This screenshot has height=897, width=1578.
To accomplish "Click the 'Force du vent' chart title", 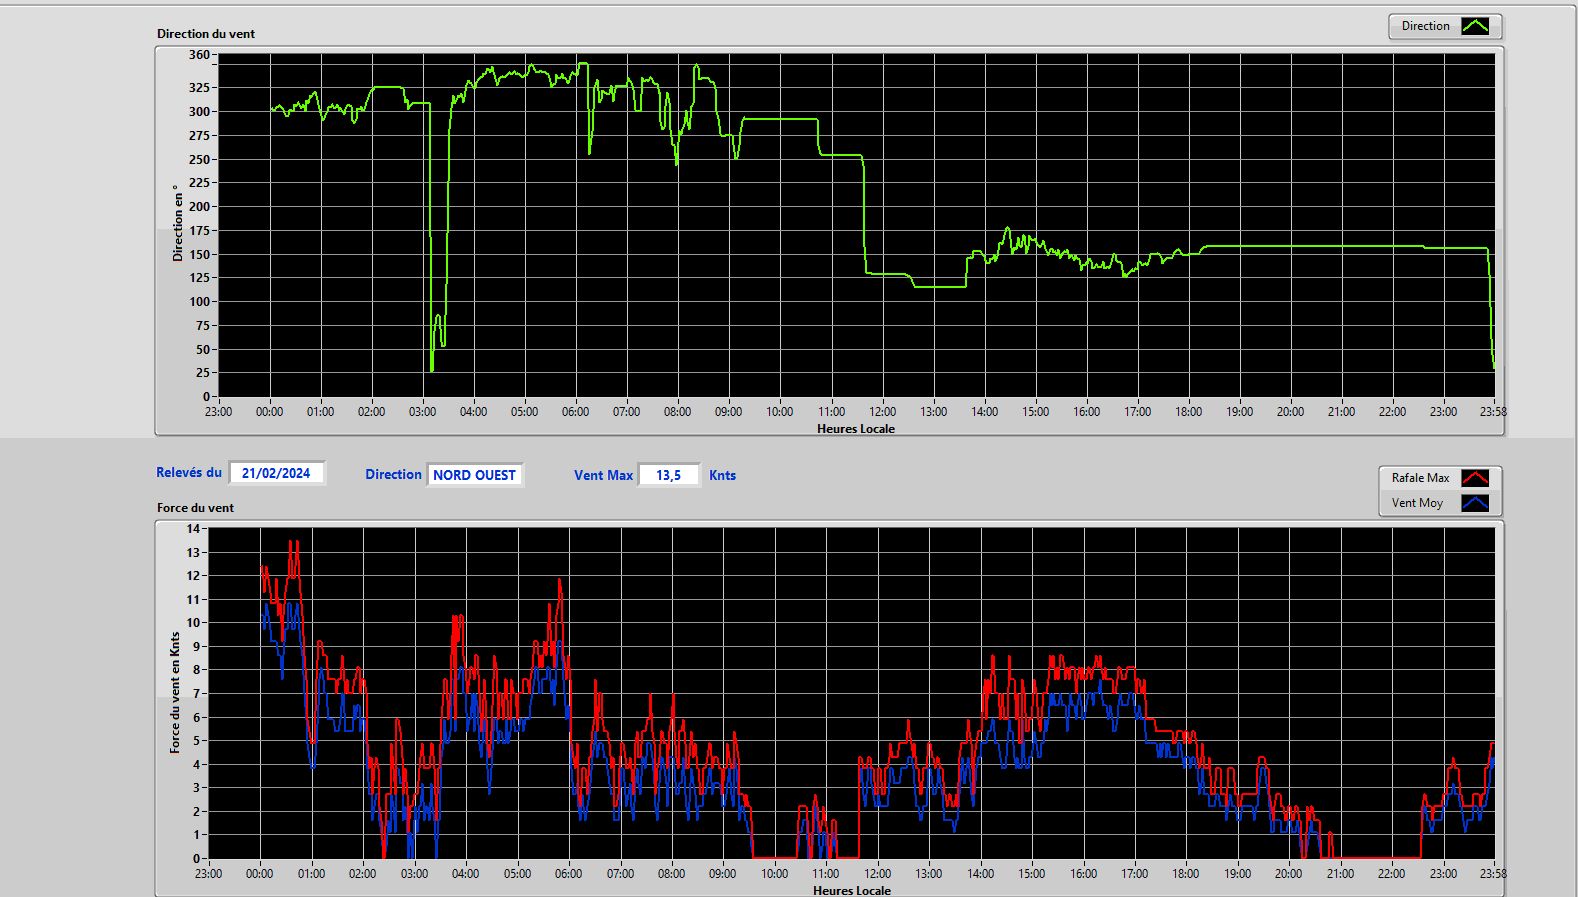I will pos(195,508).
